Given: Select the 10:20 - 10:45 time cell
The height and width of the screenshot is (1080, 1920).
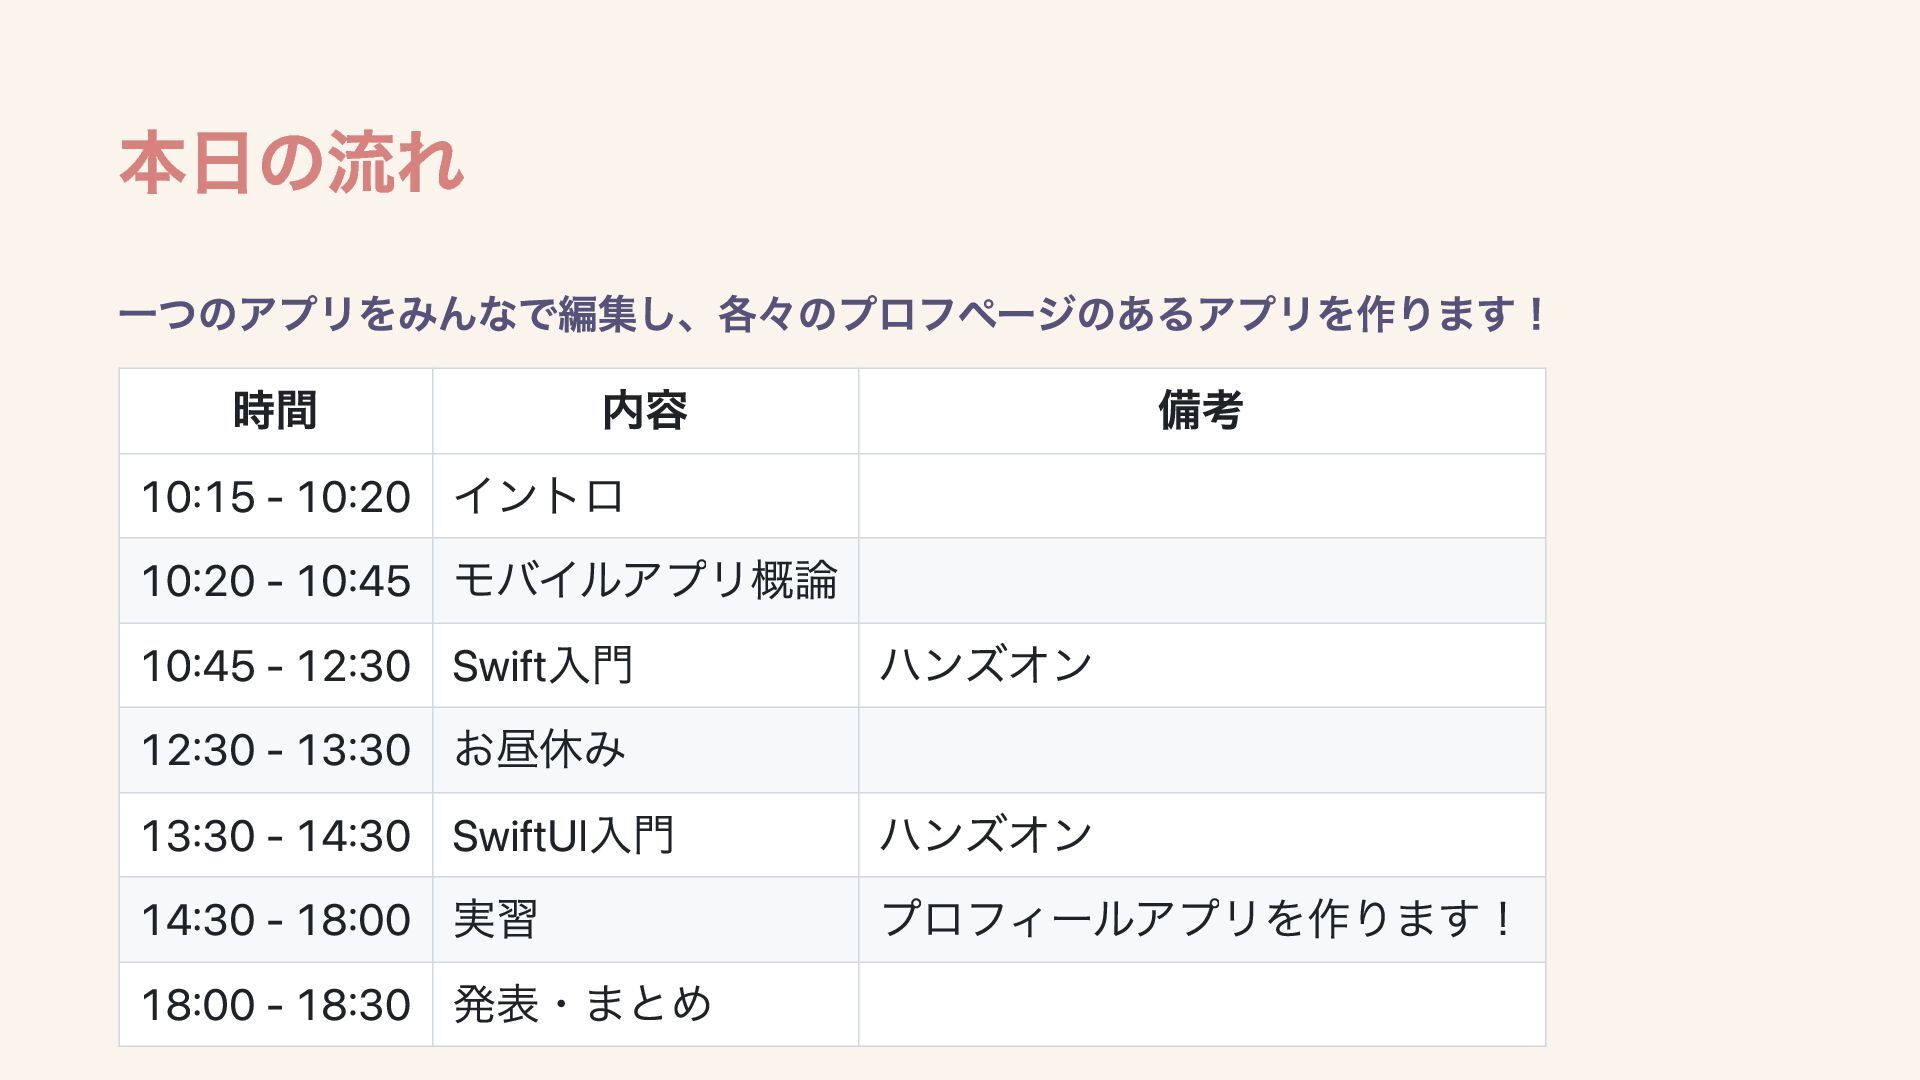Looking at the screenshot, I should (275, 581).
